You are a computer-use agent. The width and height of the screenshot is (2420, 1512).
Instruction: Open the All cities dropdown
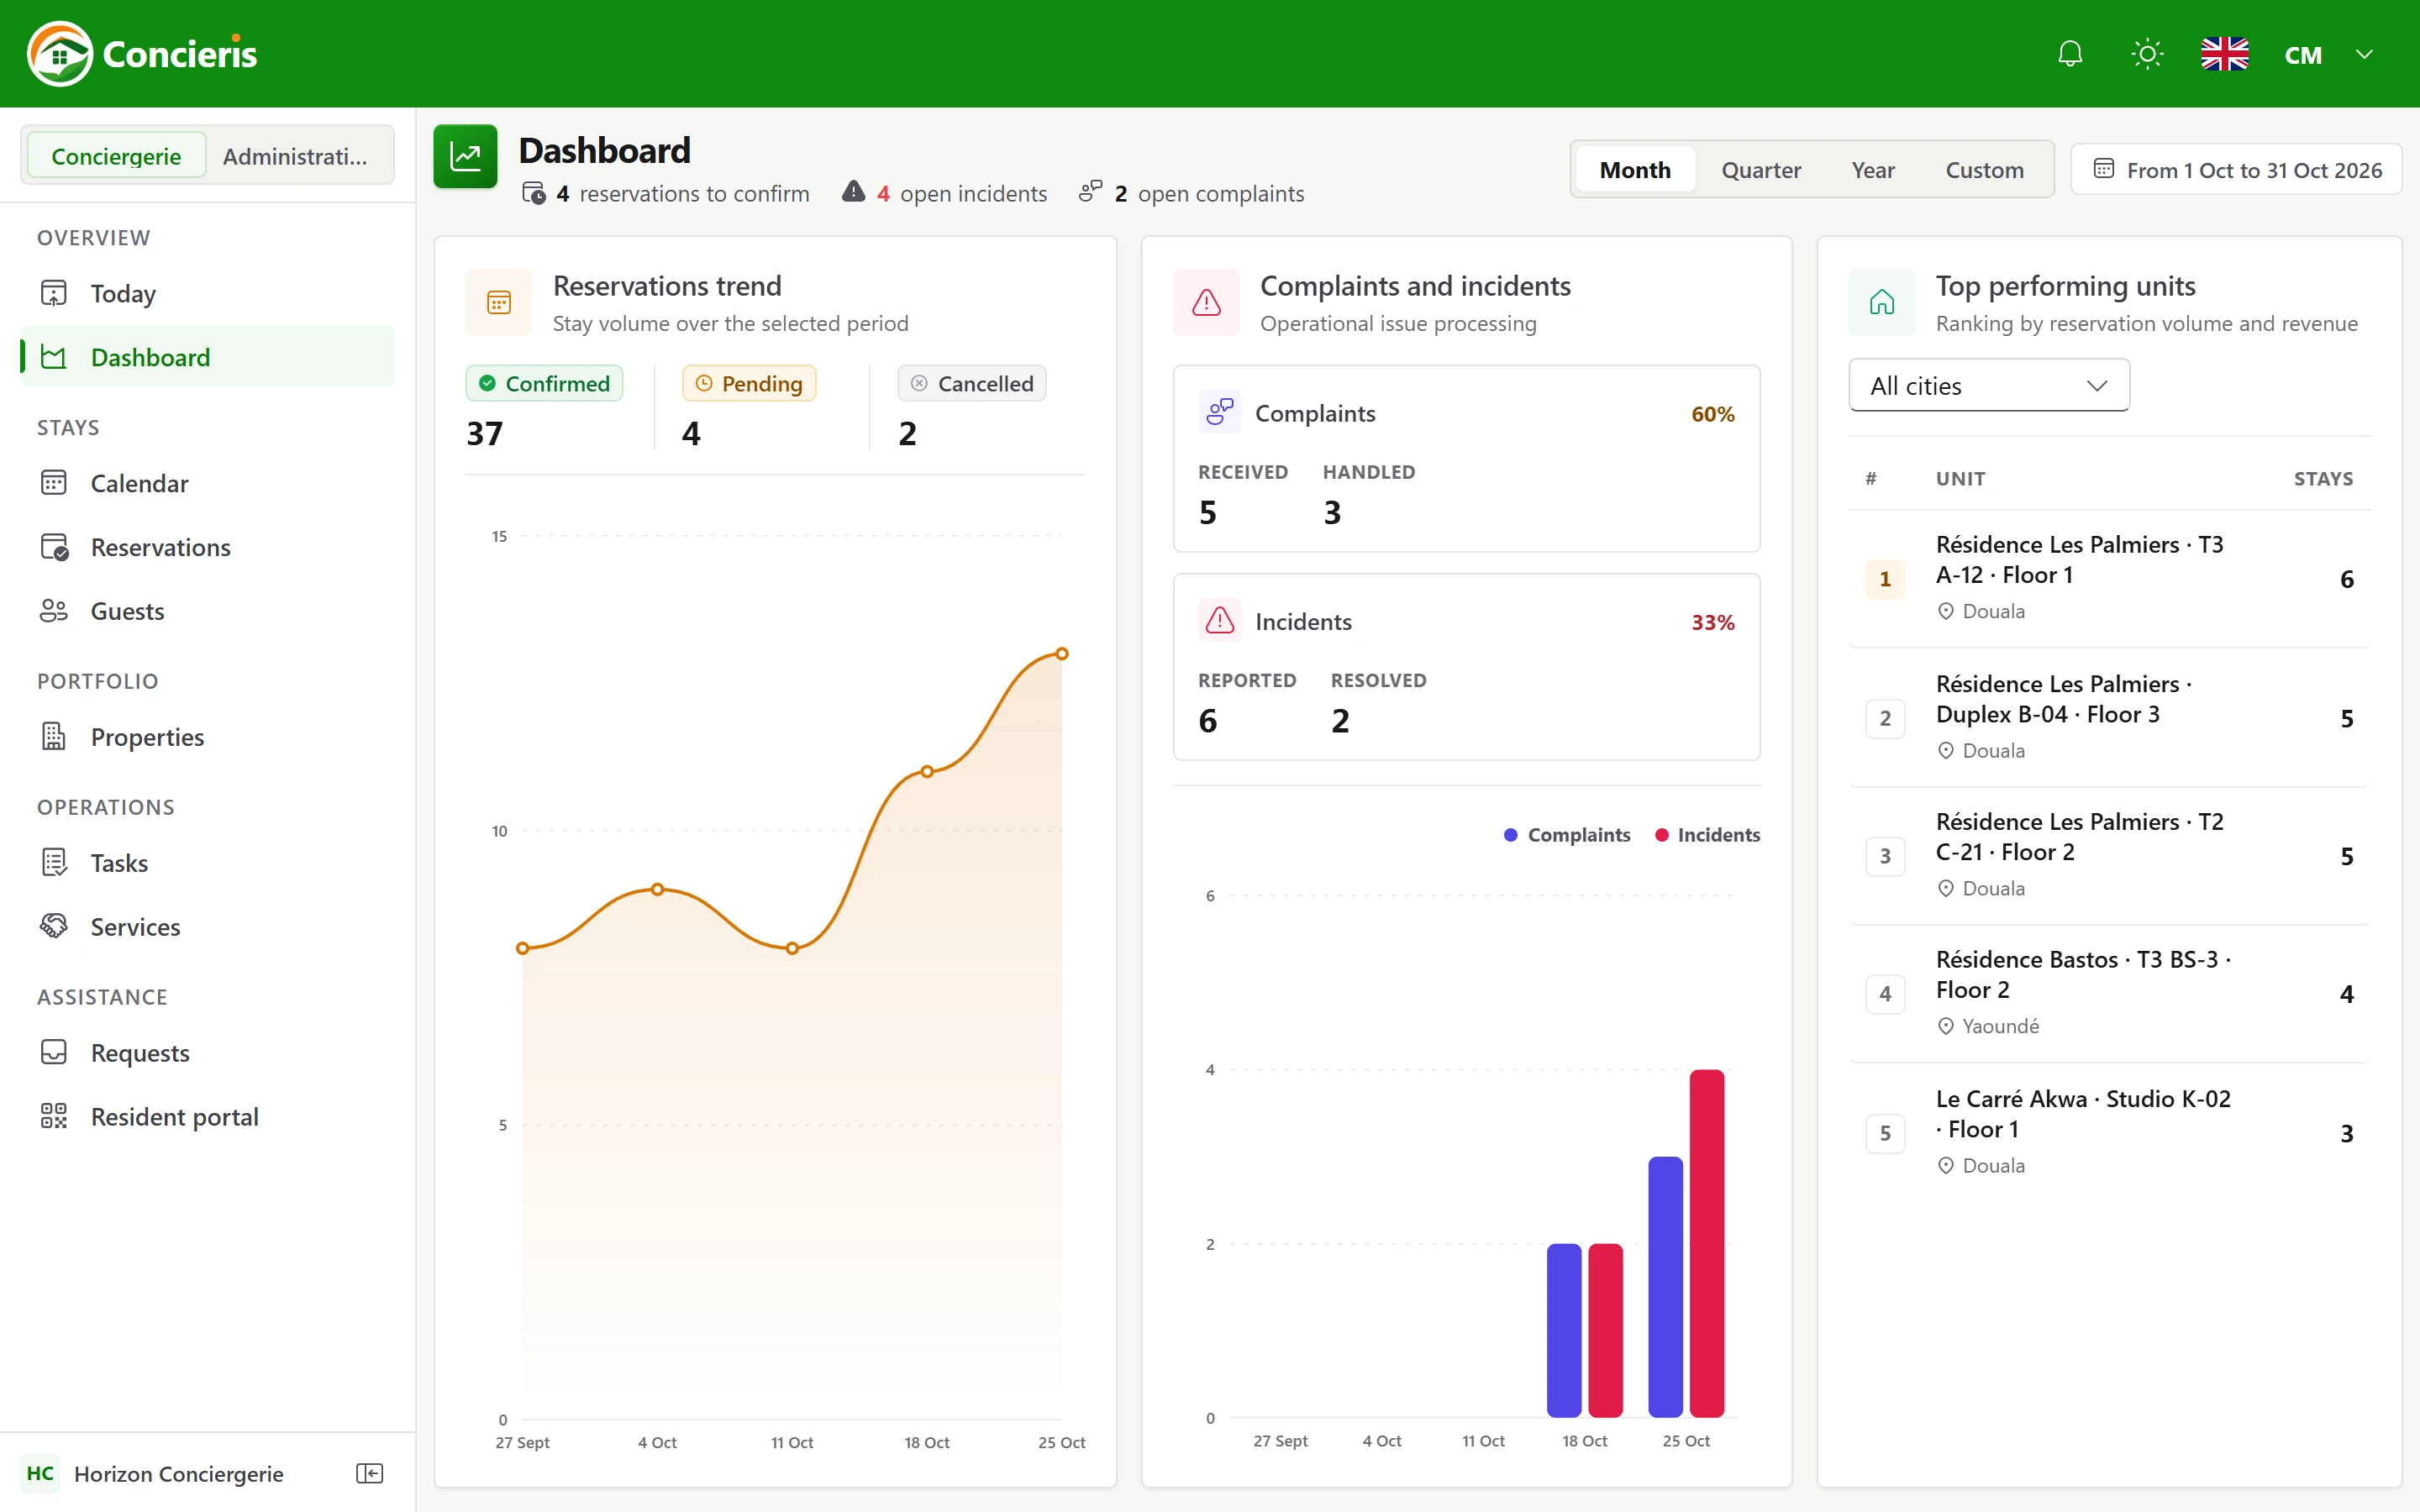[x=1989, y=386]
